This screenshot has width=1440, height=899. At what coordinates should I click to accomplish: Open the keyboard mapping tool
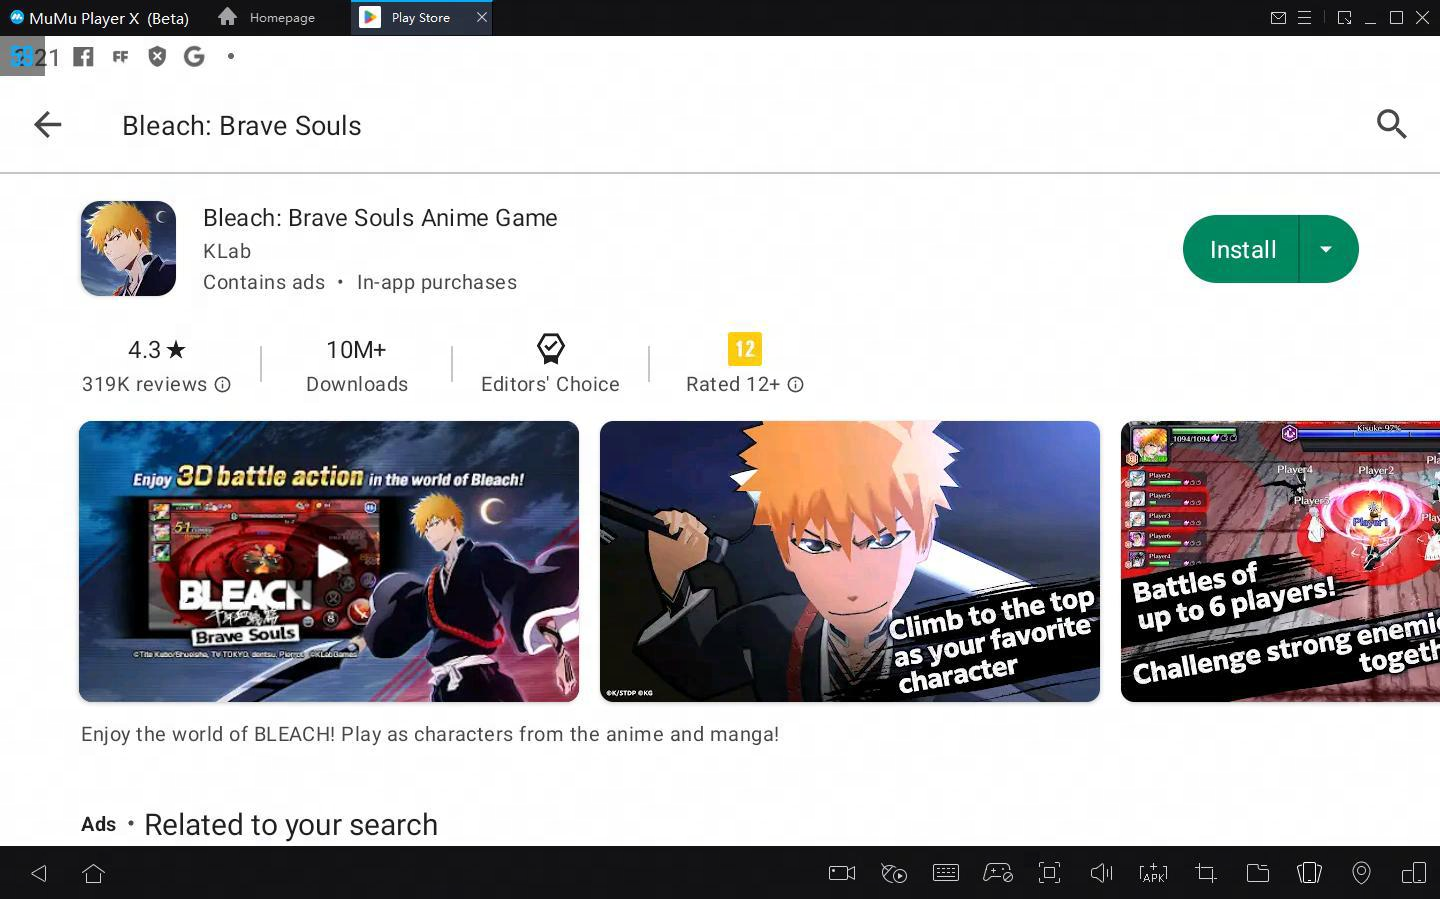(945, 873)
